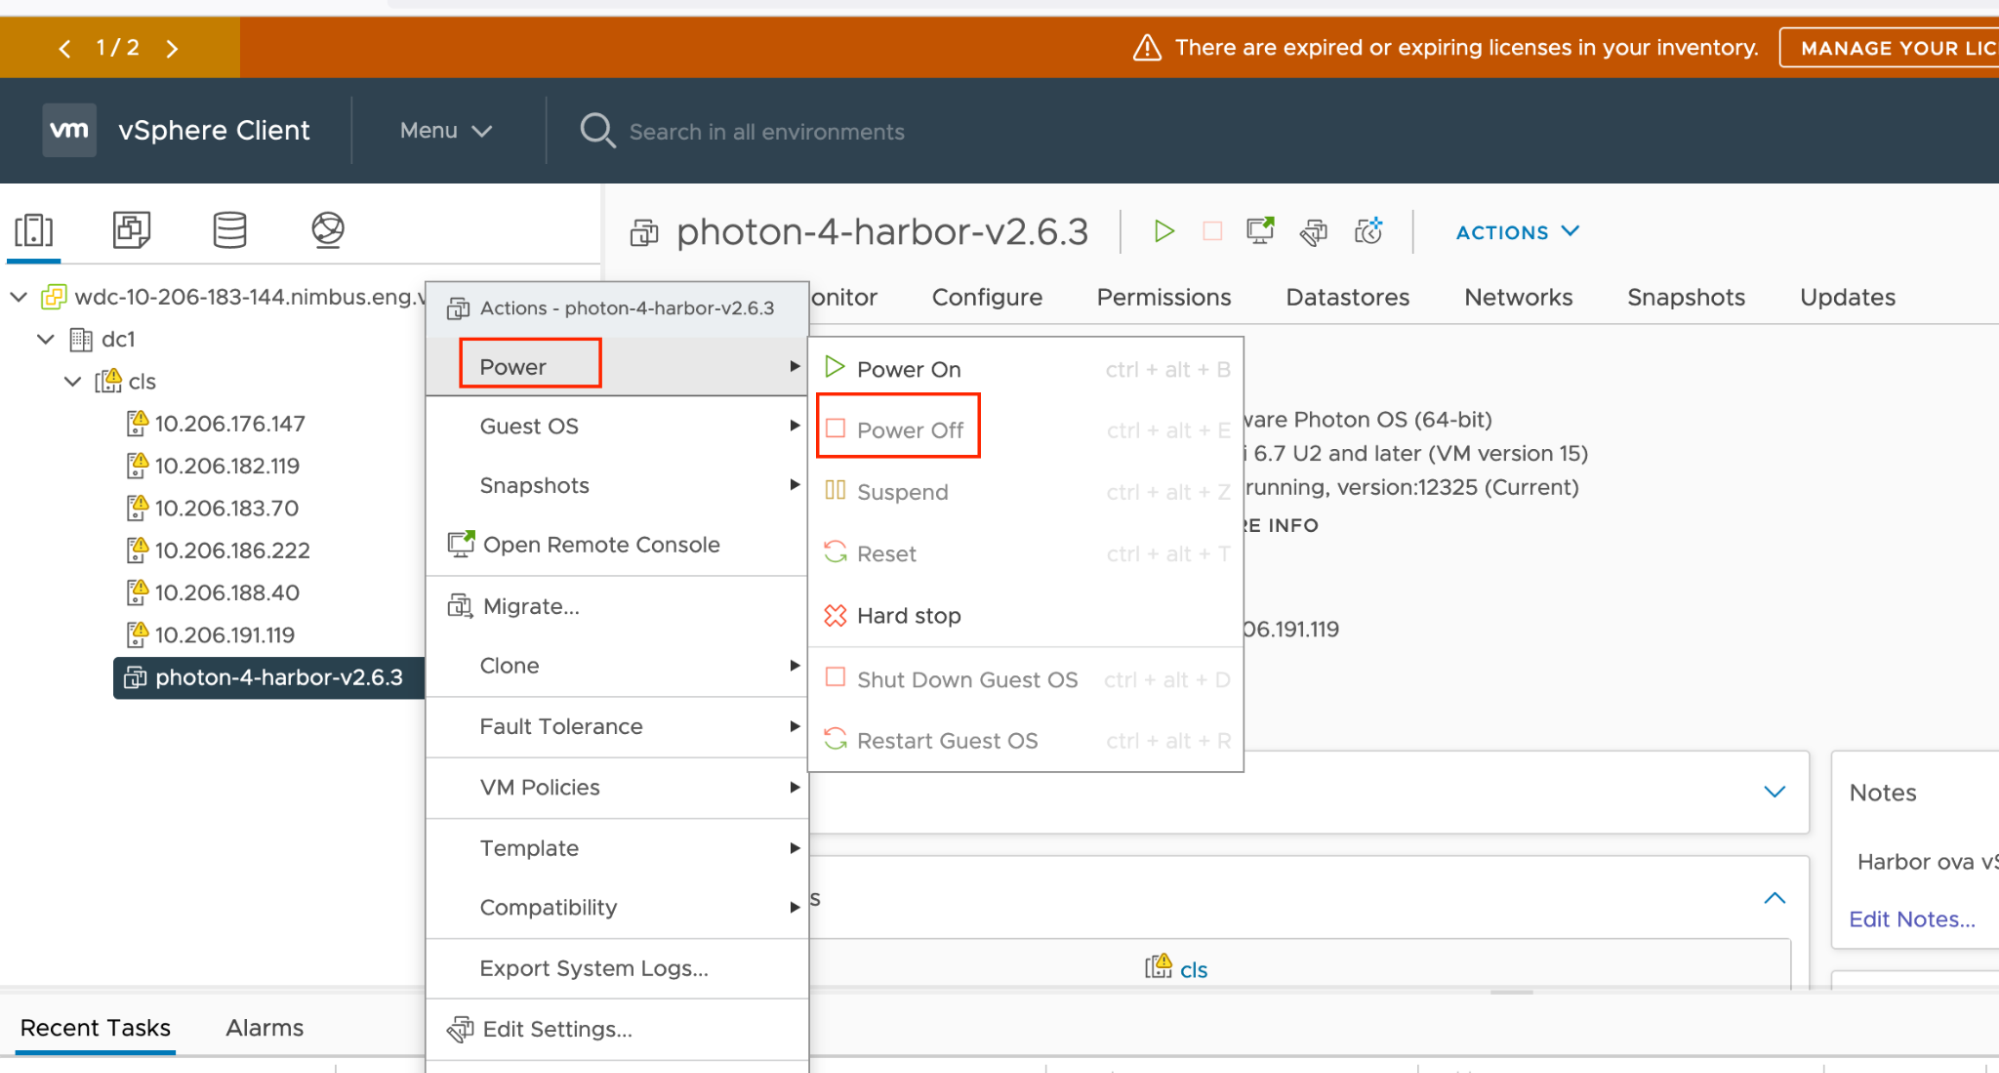Select Power Off in Power submenu
This screenshot has width=1999, height=1073.
(1026, 430)
